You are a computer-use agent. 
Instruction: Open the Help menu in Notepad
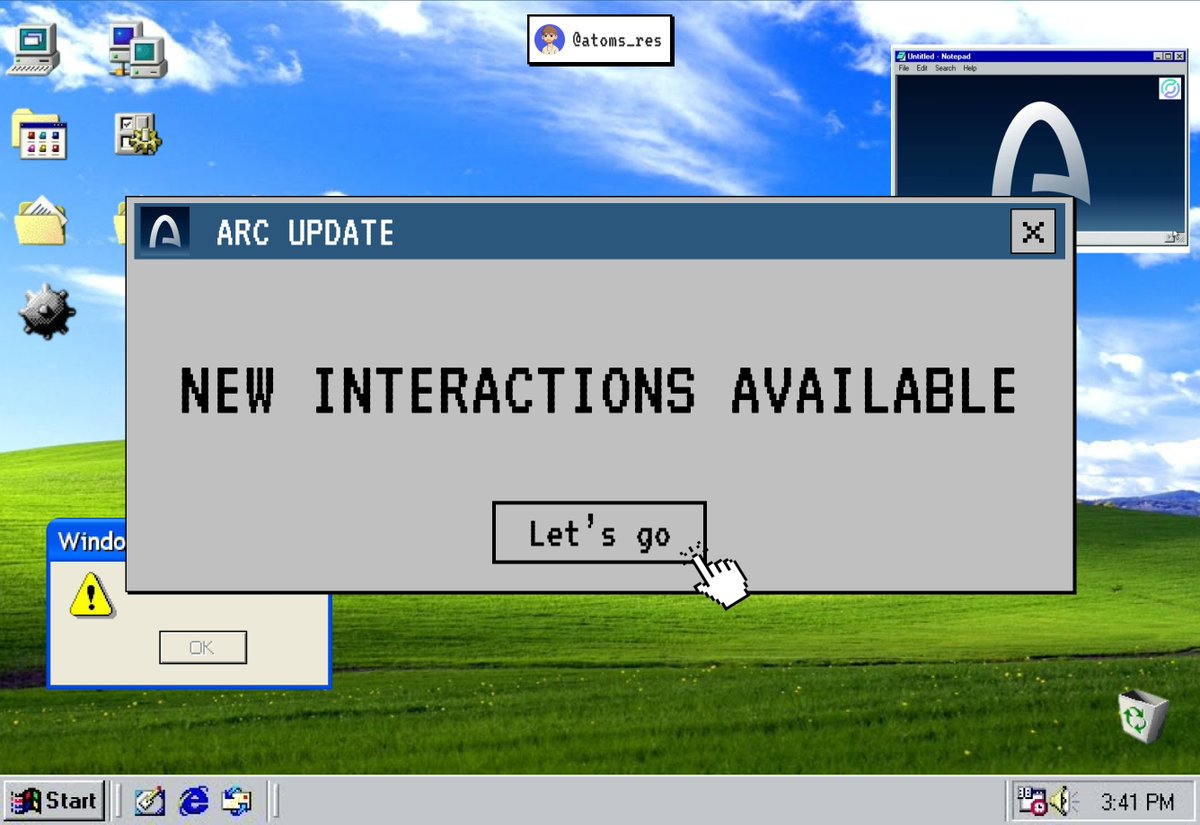970,68
